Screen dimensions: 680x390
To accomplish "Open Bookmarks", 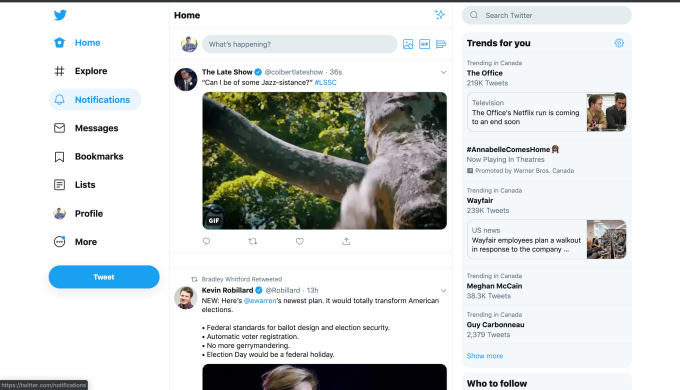I will pos(88,157).
